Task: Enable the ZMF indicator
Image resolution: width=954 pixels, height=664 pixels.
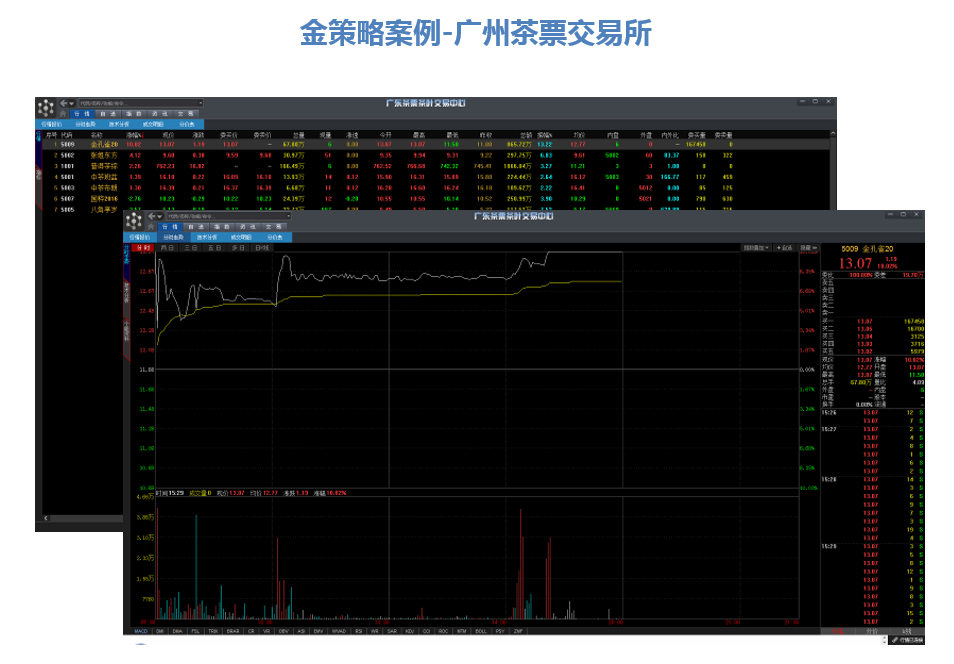Action: click(518, 631)
